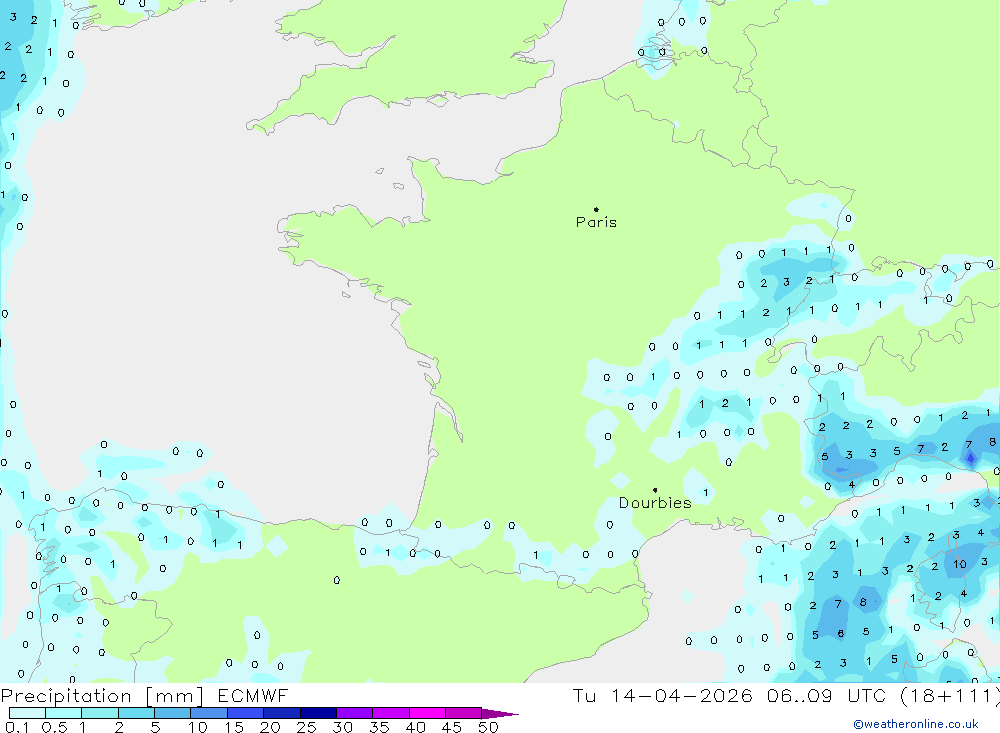Pick the 15–20 mm legend color
Screen dimensions: 1000x733
[246, 713]
